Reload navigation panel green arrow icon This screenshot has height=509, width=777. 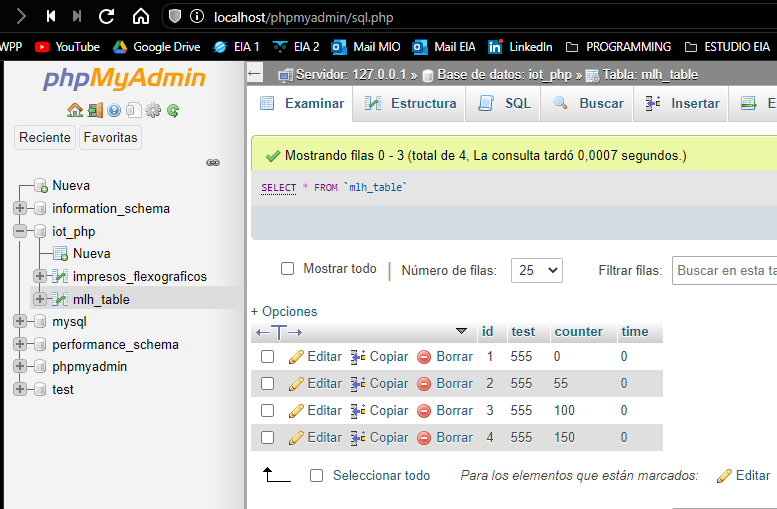tap(173, 110)
